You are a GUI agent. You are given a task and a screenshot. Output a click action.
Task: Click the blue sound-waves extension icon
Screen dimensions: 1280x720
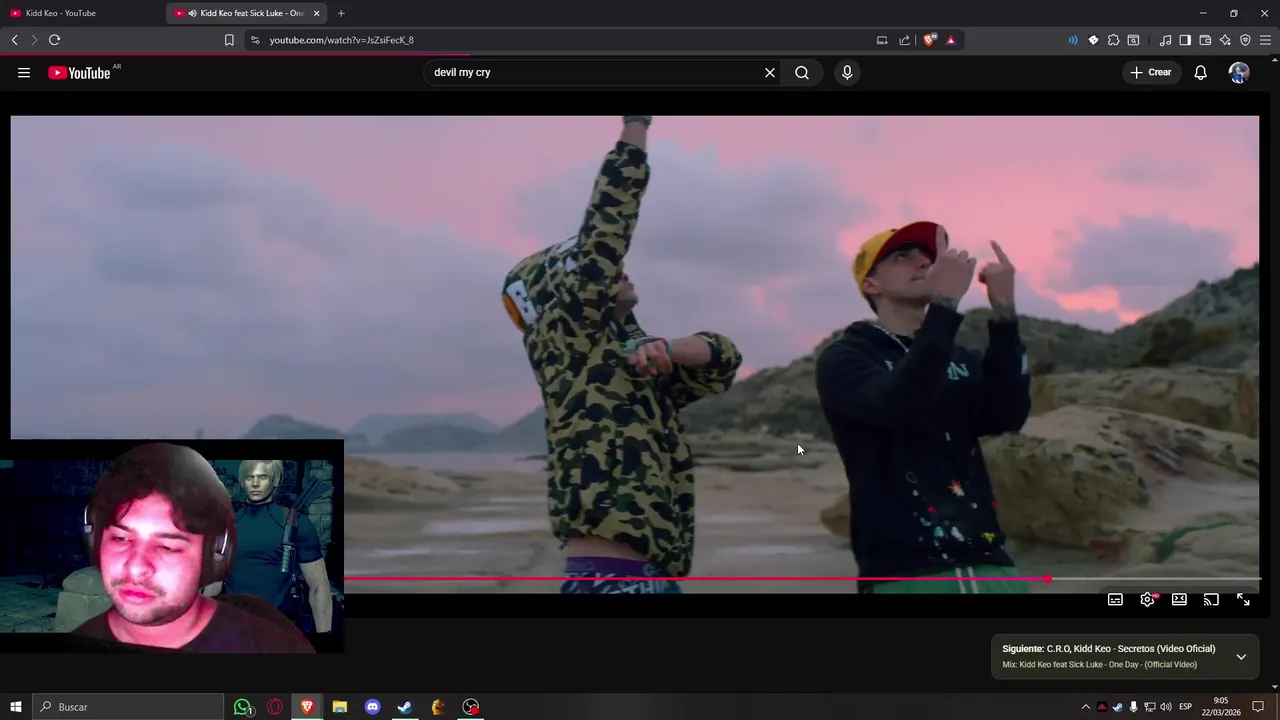click(1073, 40)
